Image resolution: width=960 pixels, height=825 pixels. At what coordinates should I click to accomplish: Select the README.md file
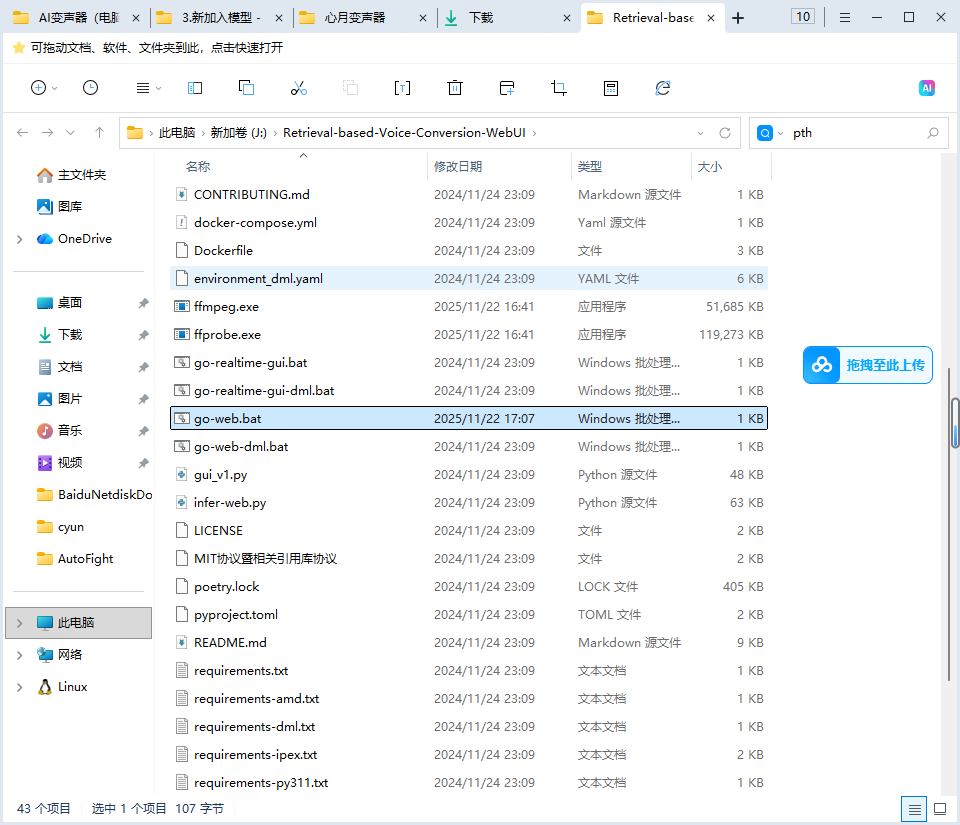[x=469, y=643]
